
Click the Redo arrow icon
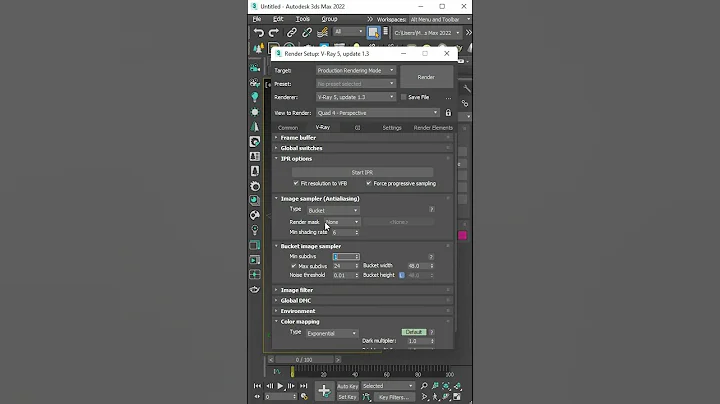point(274,33)
